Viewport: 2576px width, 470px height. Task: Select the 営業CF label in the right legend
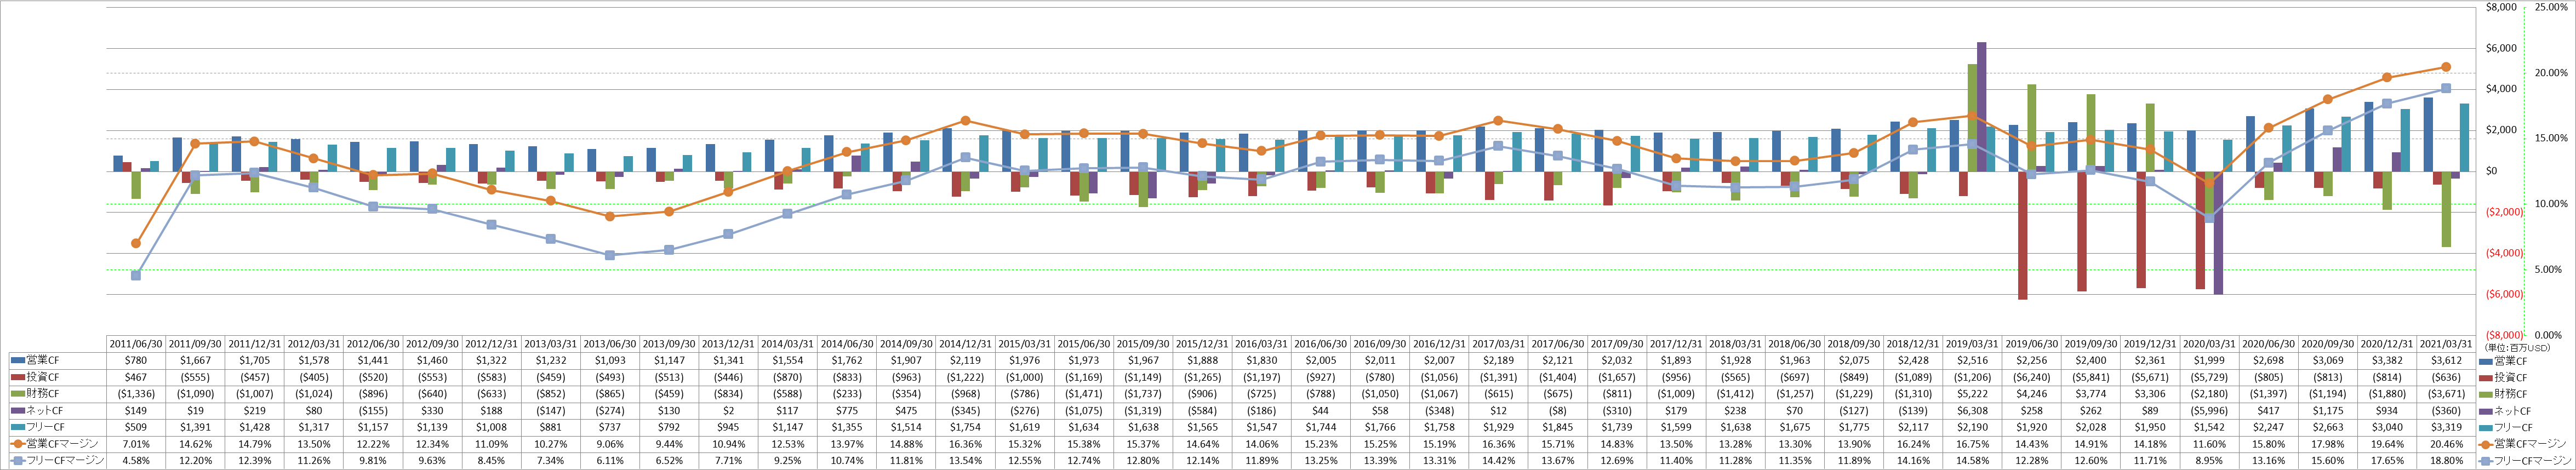coord(2512,360)
